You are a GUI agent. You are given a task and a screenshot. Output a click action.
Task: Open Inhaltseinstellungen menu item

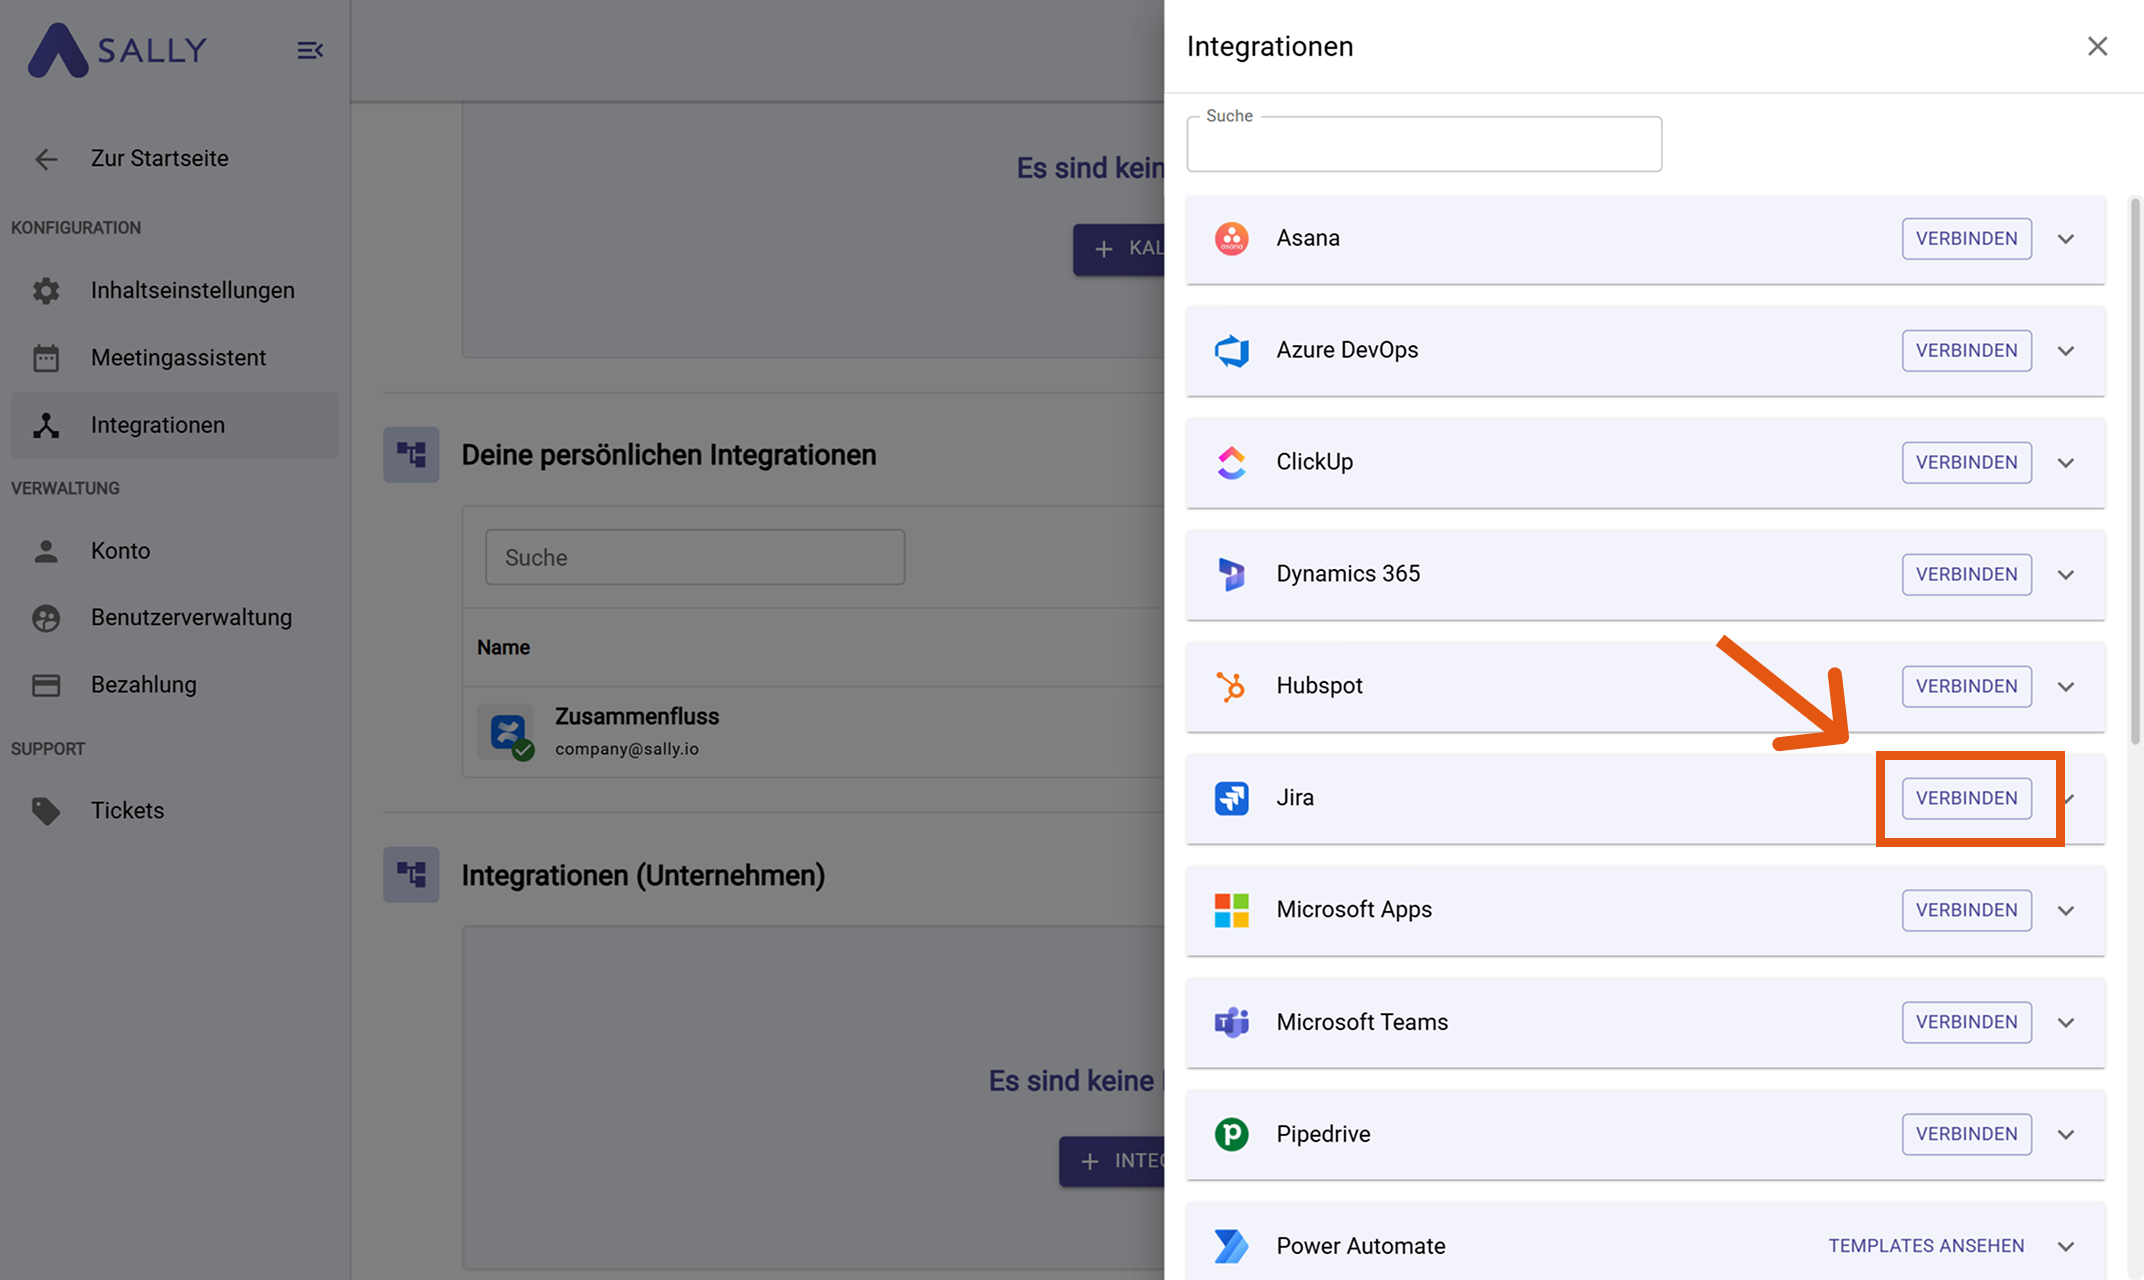[175, 290]
